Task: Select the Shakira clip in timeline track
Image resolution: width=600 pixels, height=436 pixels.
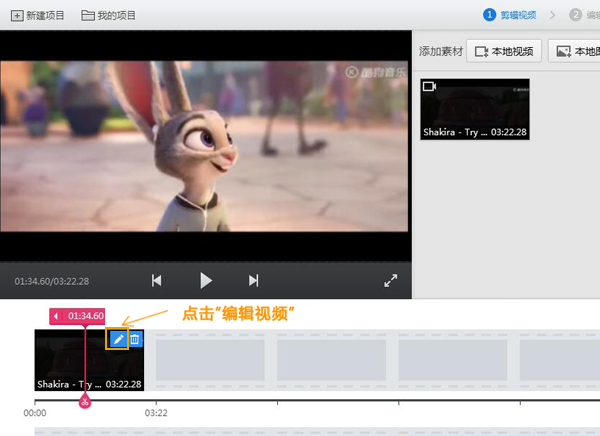Action: coord(89,360)
